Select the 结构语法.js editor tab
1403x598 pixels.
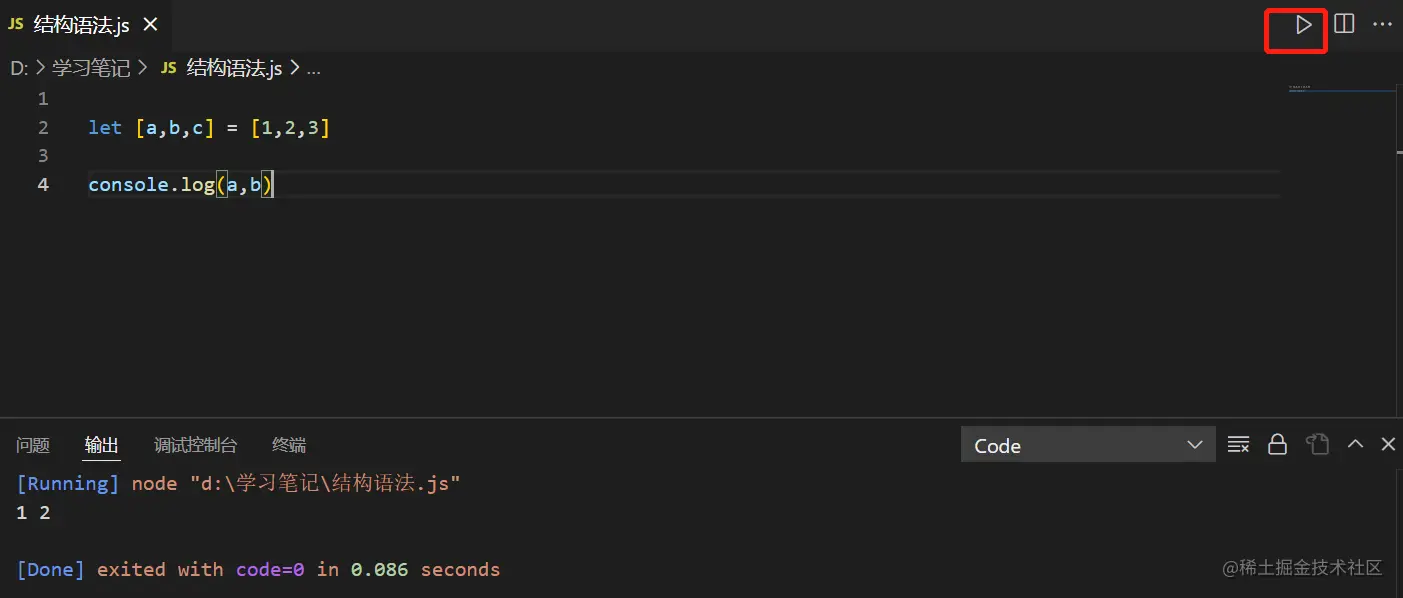coord(81,25)
